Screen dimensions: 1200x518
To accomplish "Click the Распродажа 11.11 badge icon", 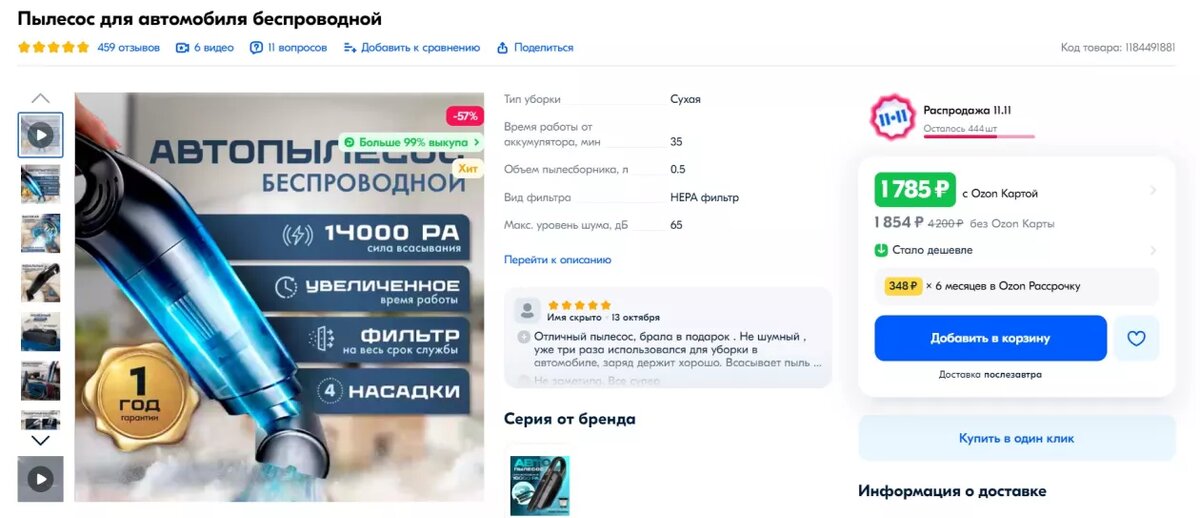I will (892, 118).
